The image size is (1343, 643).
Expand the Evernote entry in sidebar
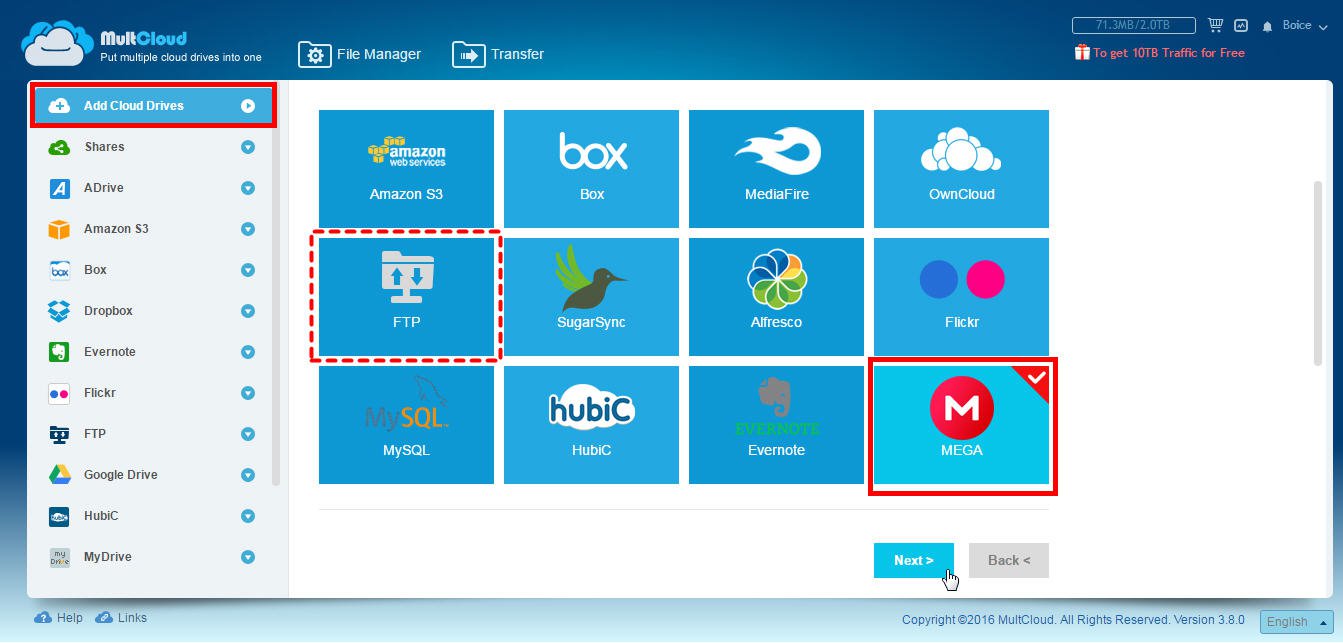[x=247, y=351]
